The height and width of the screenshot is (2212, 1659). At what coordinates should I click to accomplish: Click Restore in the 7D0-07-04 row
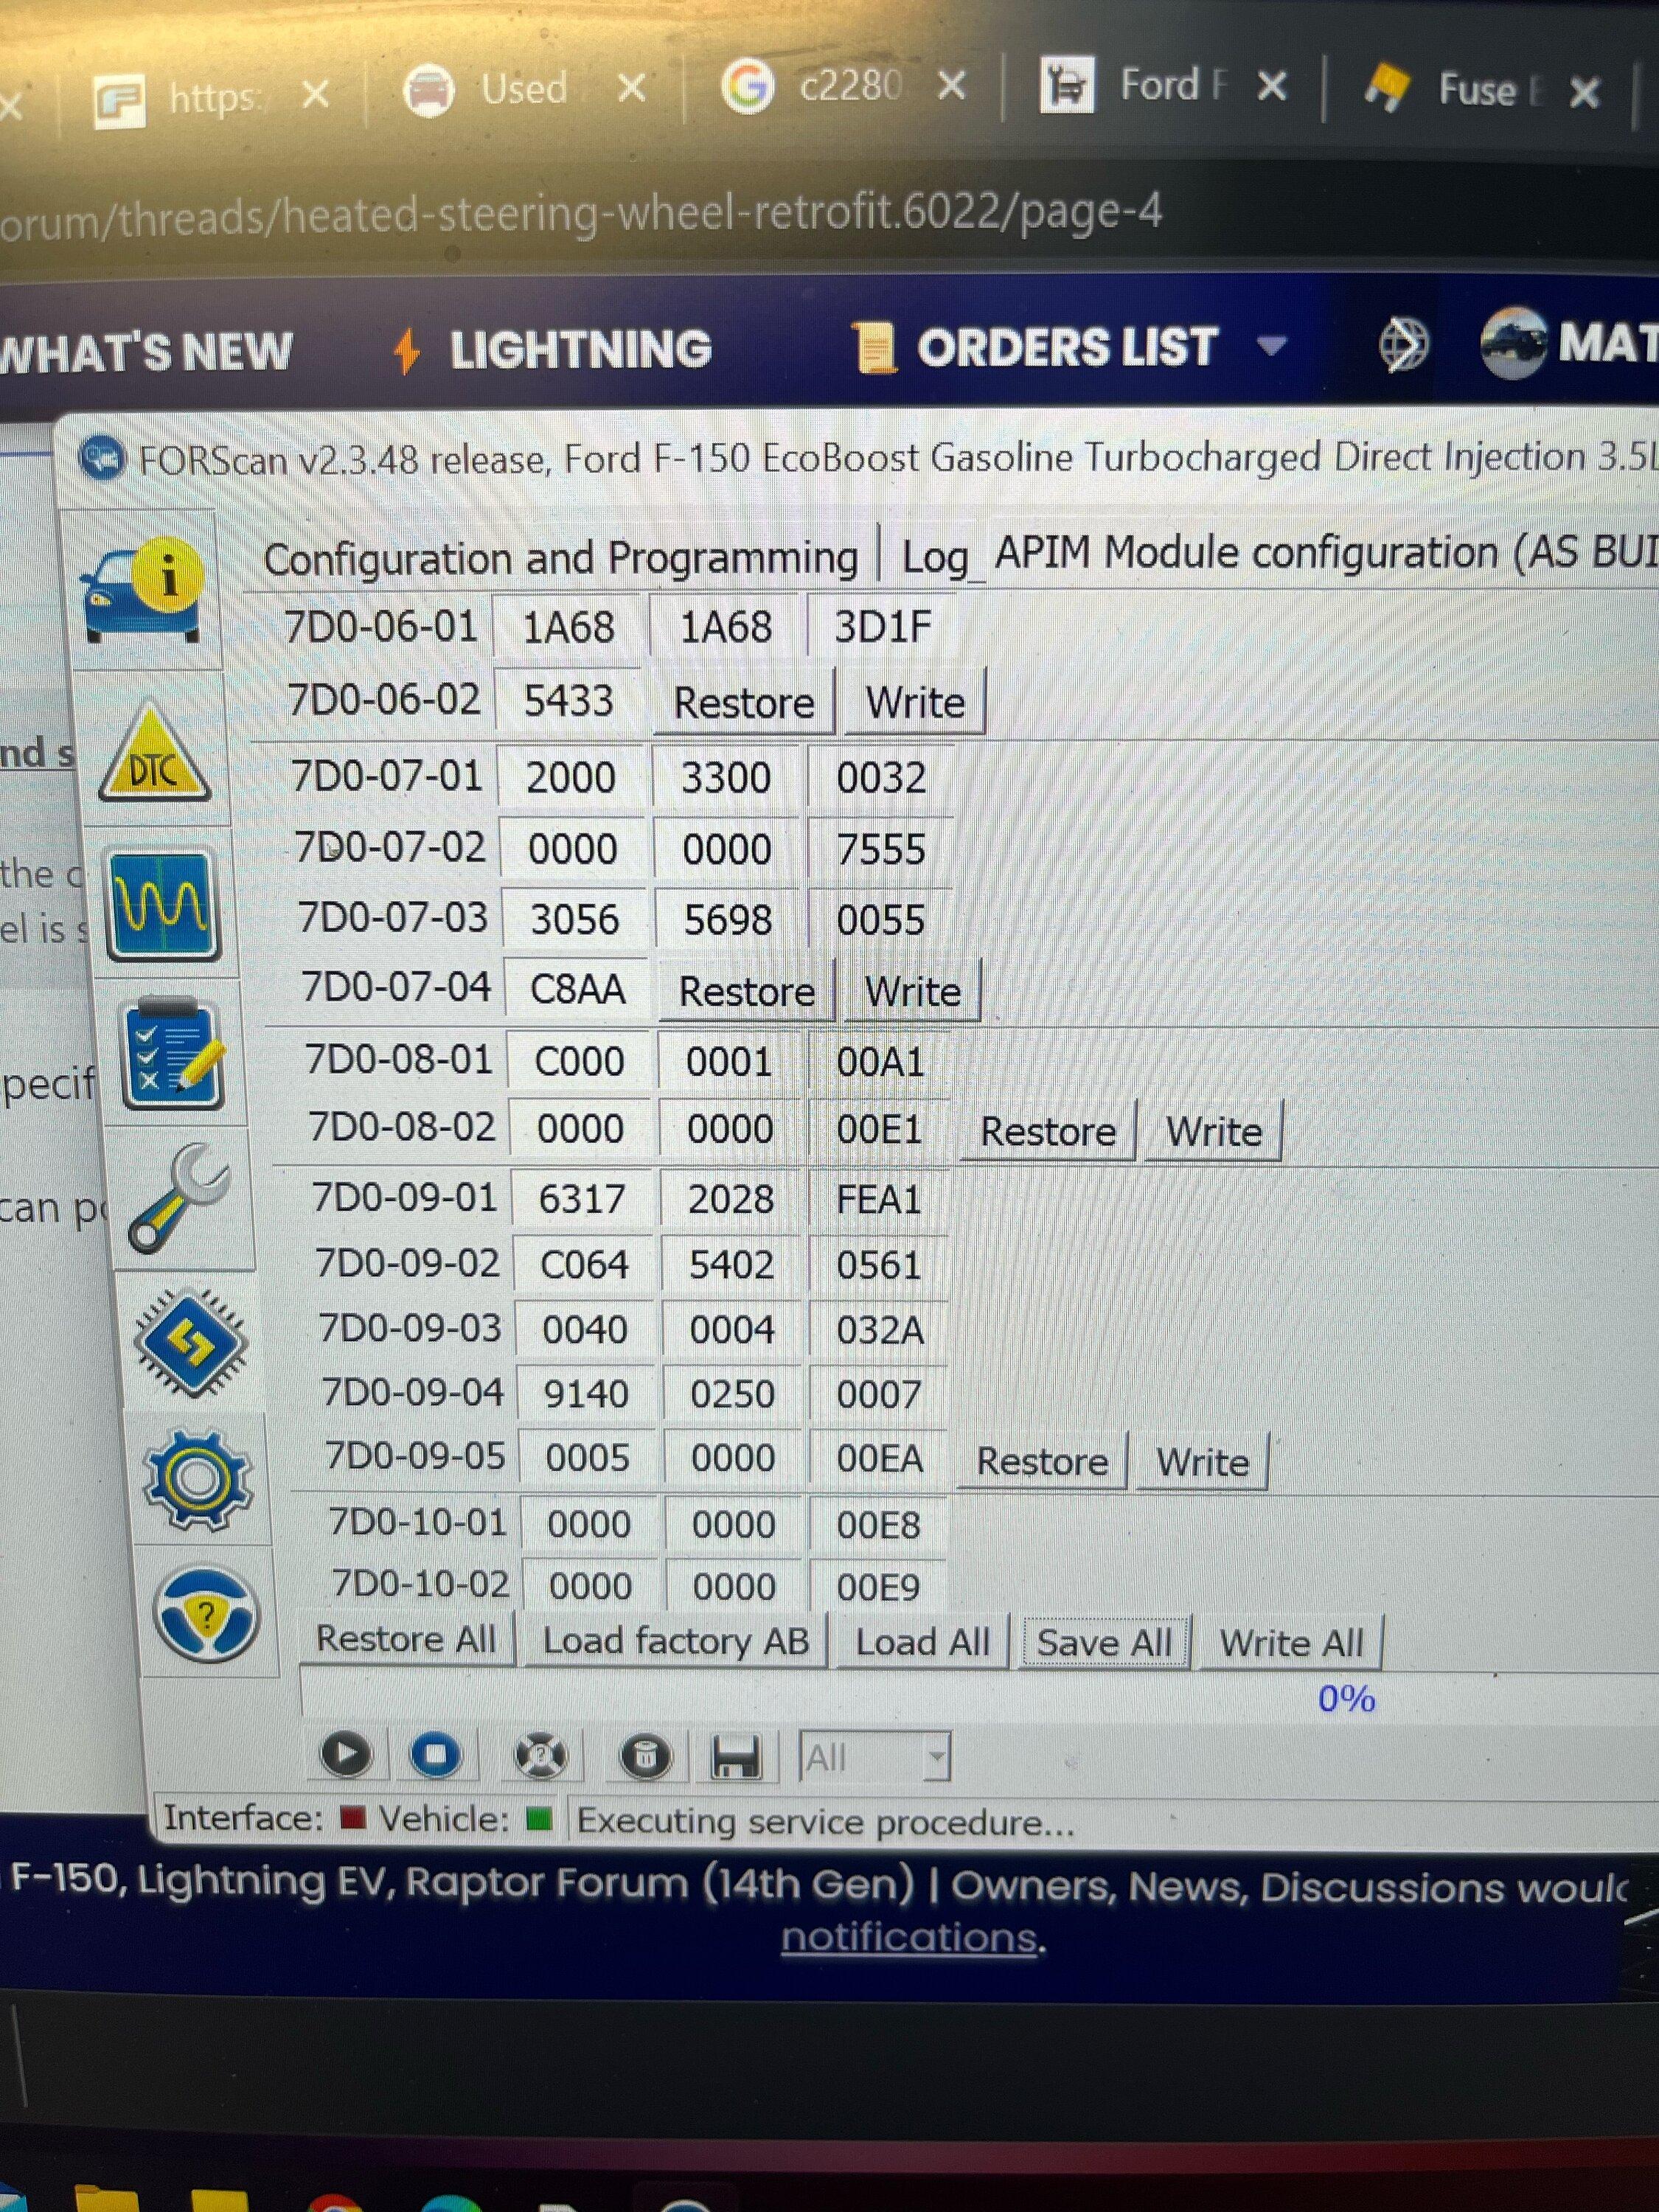747,991
